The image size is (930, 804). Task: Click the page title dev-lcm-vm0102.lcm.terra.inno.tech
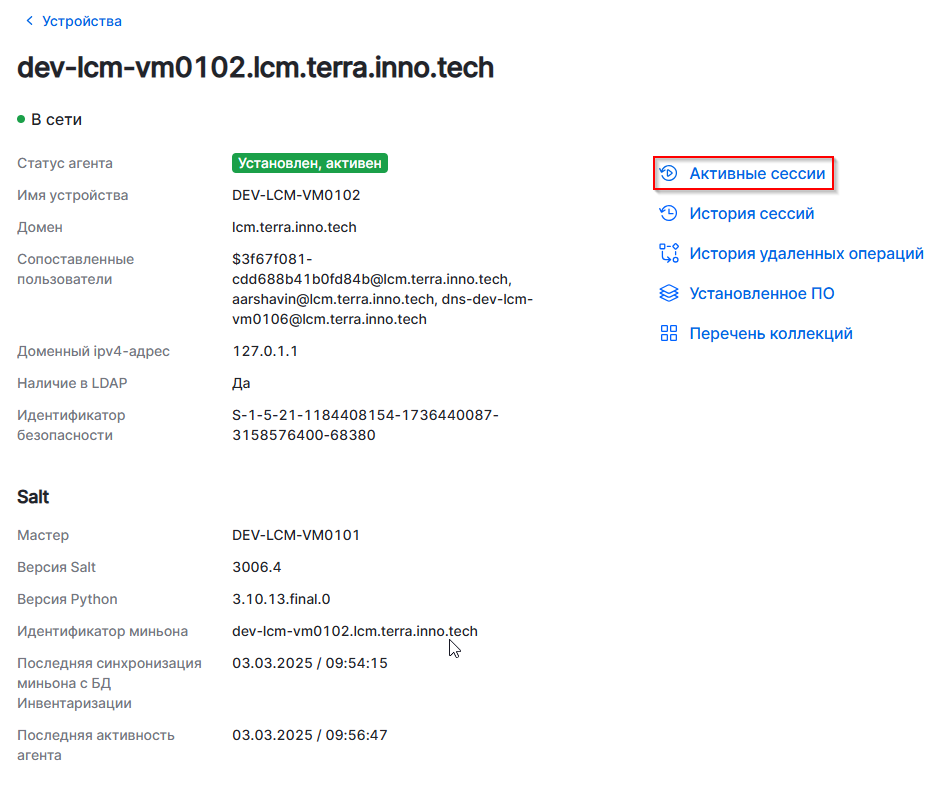point(256,68)
